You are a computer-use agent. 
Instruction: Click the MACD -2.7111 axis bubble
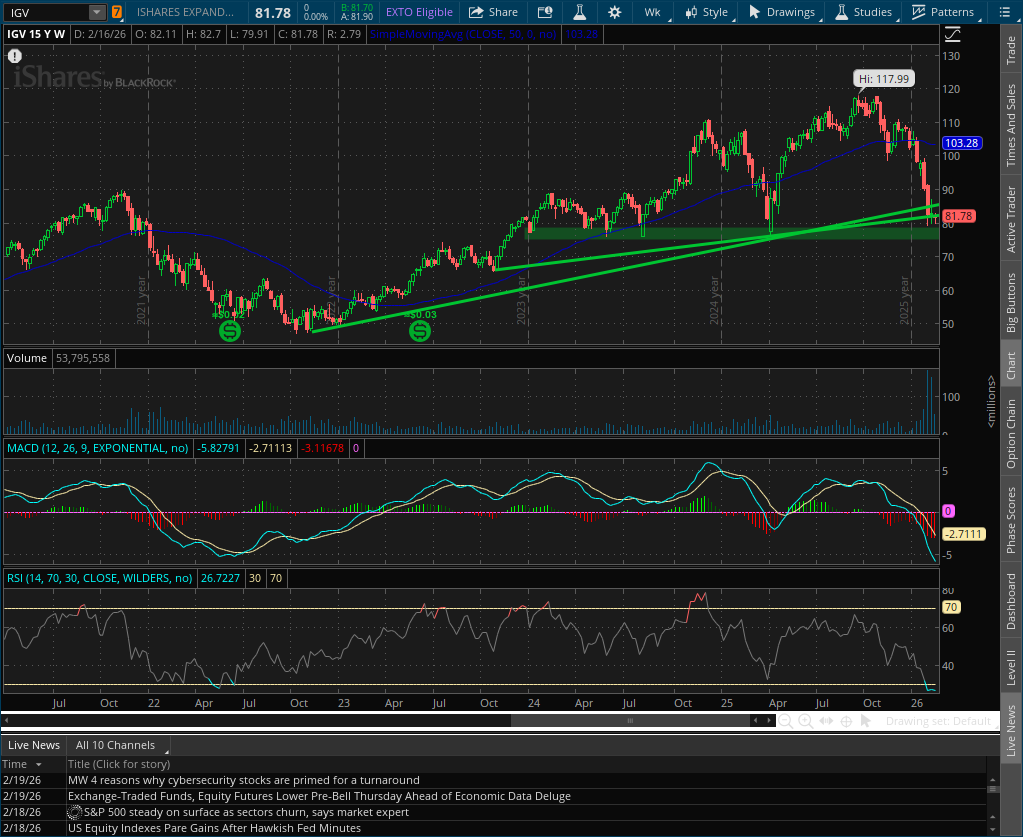[x=964, y=534]
